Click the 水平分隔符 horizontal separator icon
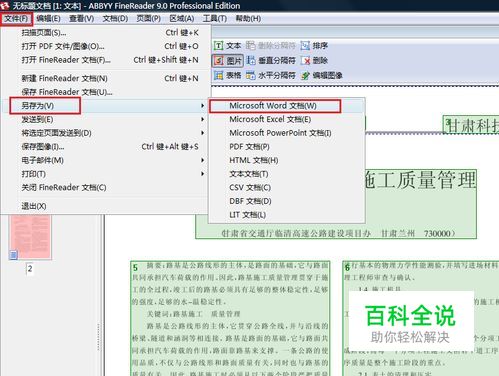The image size is (499, 376). pyautogui.click(x=250, y=75)
